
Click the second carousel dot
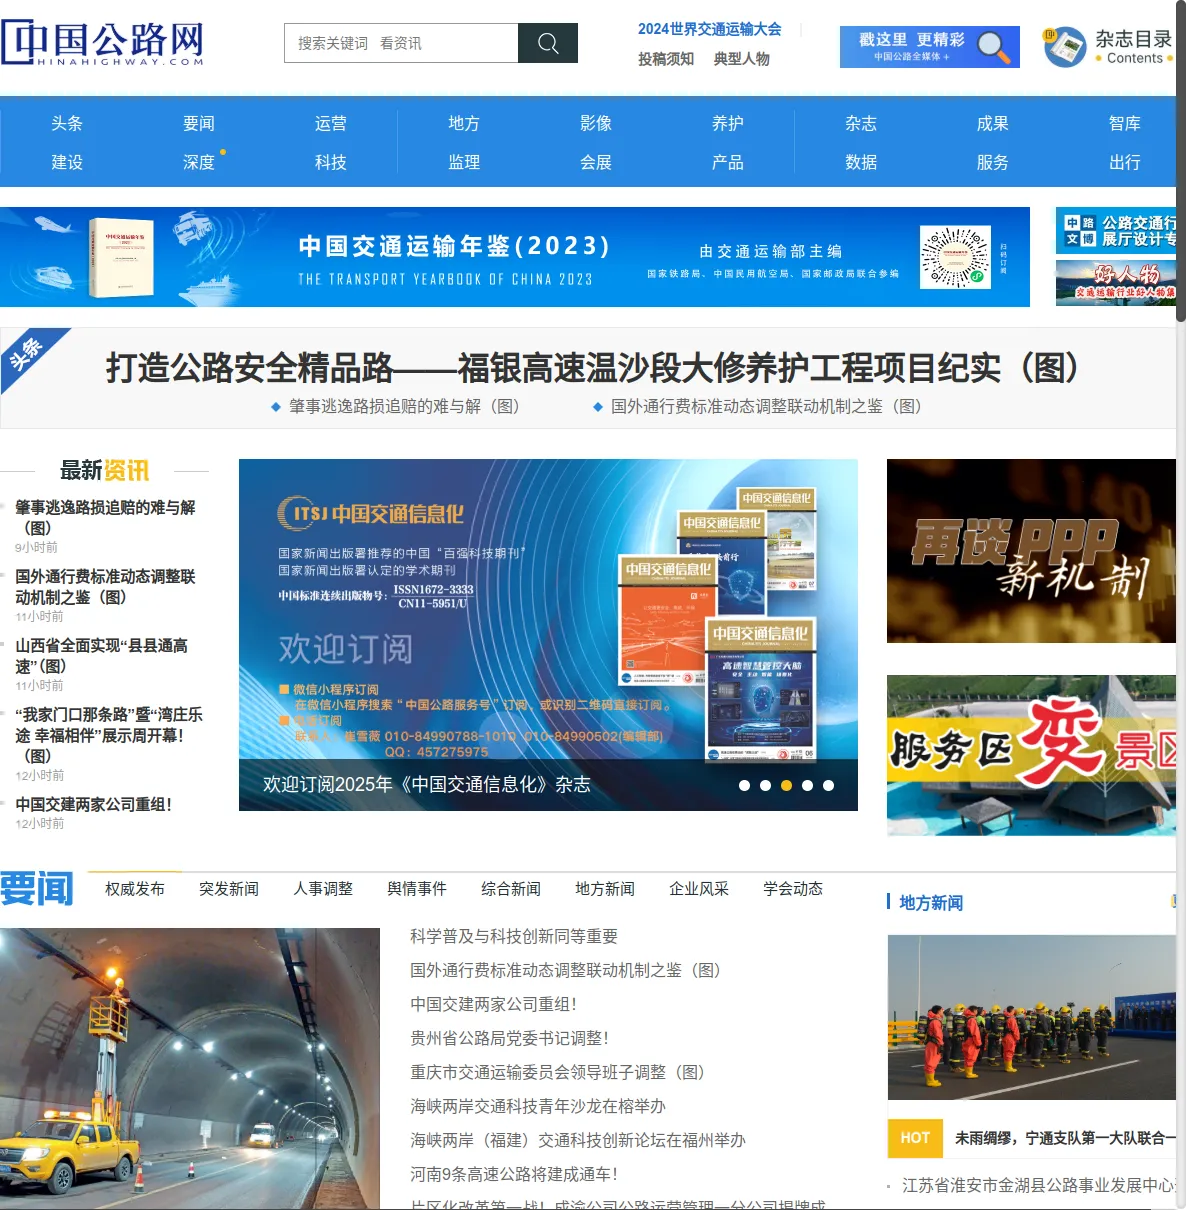[x=765, y=785]
